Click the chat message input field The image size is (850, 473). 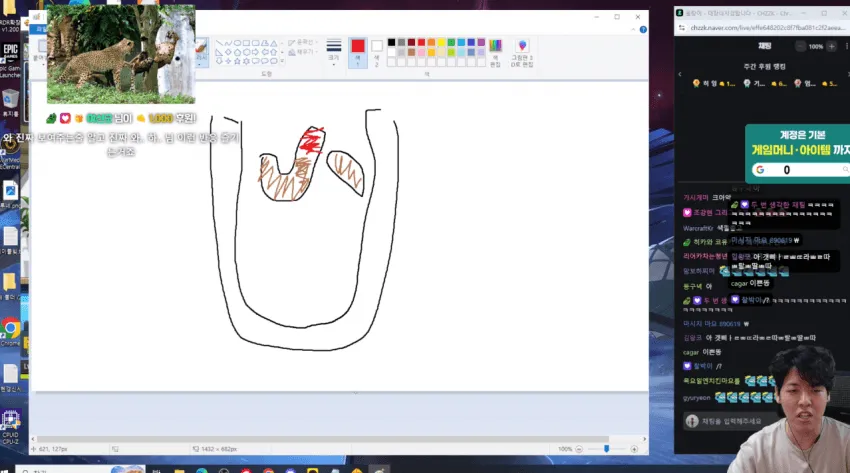(731, 421)
